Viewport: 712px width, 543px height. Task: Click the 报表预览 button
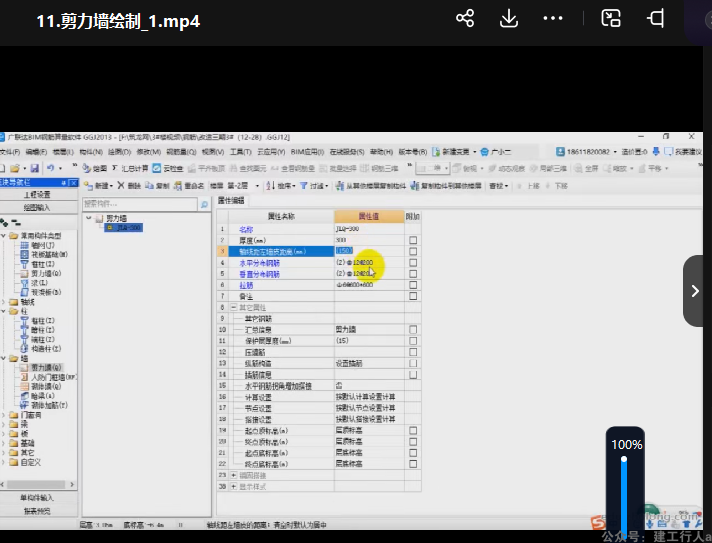coord(38,511)
